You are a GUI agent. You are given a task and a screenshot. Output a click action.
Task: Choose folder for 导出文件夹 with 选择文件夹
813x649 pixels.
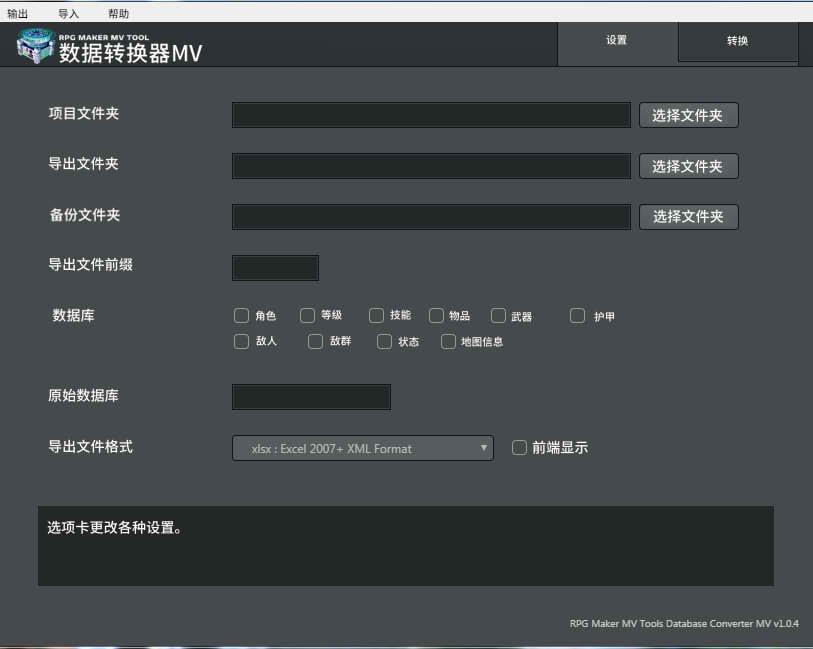point(689,166)
